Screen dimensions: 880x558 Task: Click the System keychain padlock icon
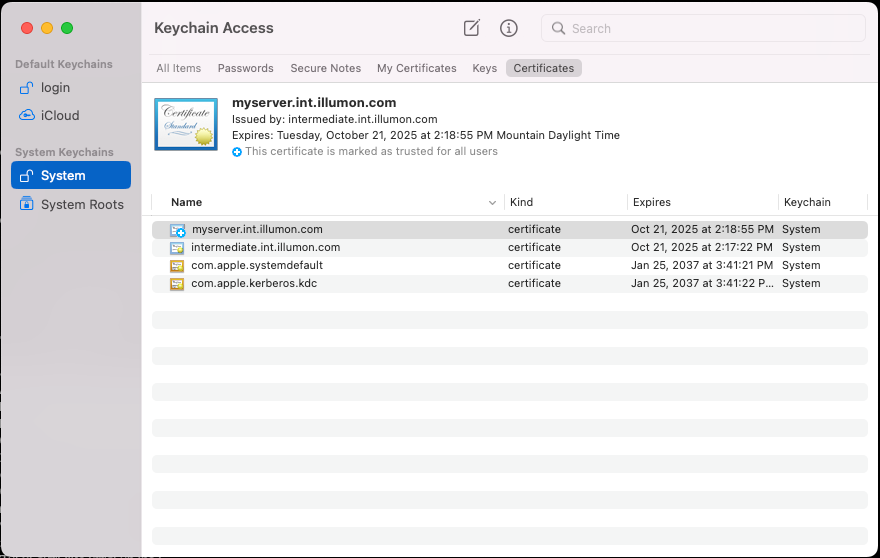(x=26, y=176)
